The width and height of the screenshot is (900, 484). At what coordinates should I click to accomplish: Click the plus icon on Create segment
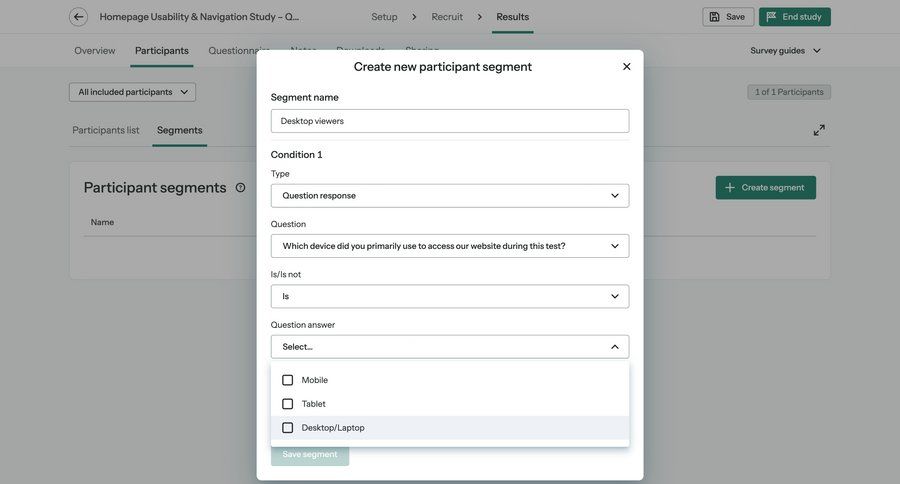click(730, 188)
